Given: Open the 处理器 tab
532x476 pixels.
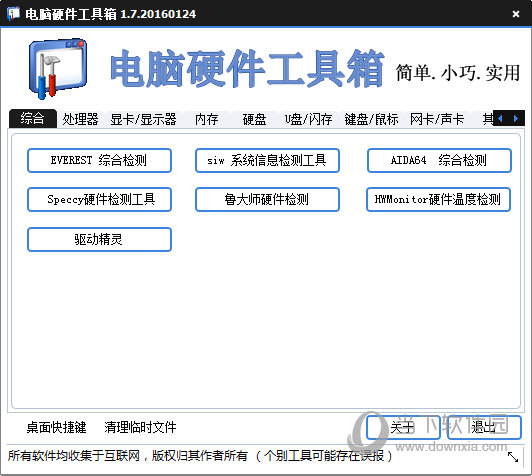Looking at the screenshot, I should click(80, 119).
